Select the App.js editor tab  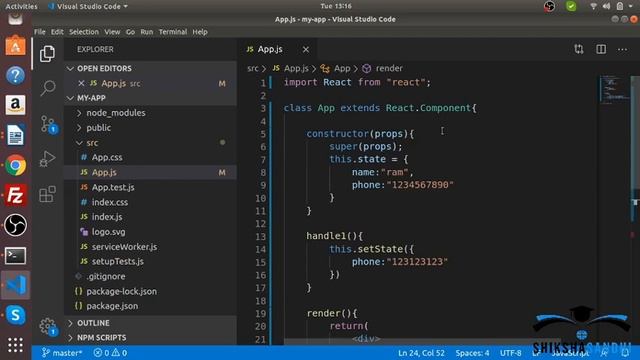click(277, 49)
